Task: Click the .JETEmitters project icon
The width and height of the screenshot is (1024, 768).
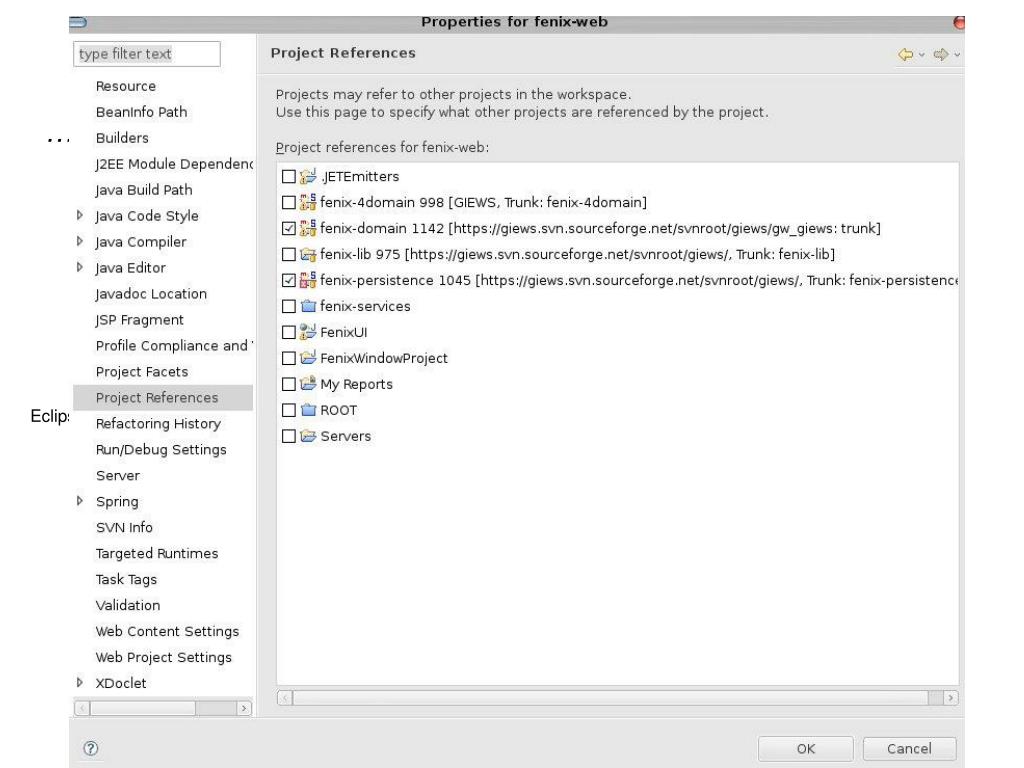Action: [x=308, y=176]
